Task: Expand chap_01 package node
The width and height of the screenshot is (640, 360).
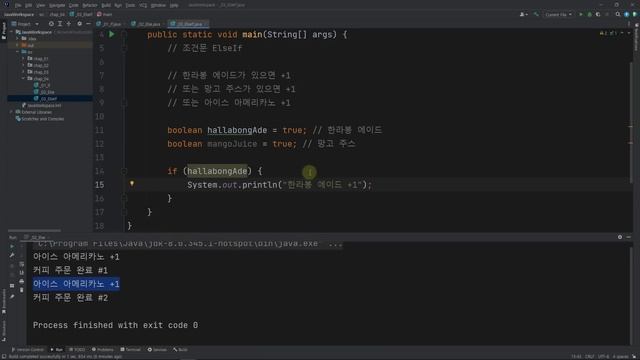Action: [x=24, y=58]
